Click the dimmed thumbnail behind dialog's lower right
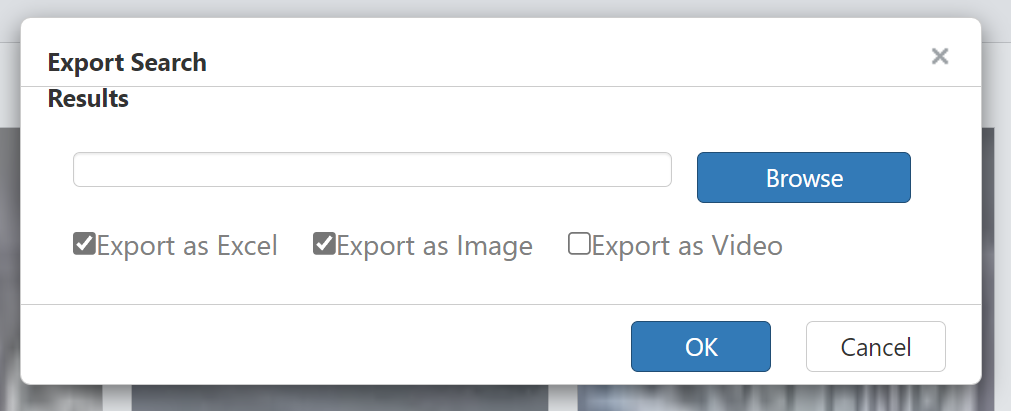The image size is (1011, 411). [777, 397]
